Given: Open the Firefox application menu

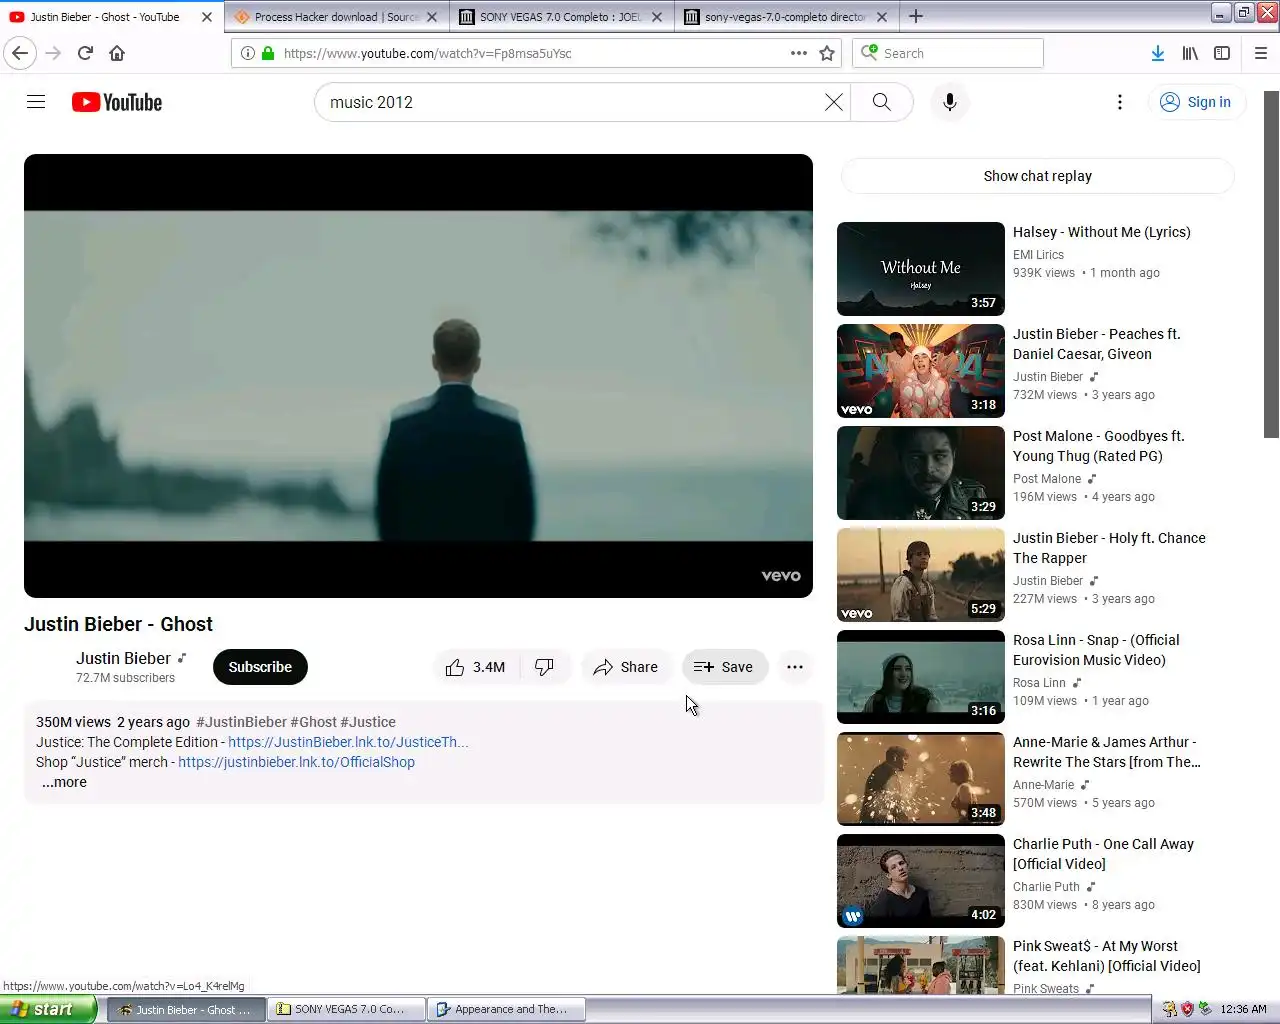Looking at the screenshot, I should point(1261,53).
